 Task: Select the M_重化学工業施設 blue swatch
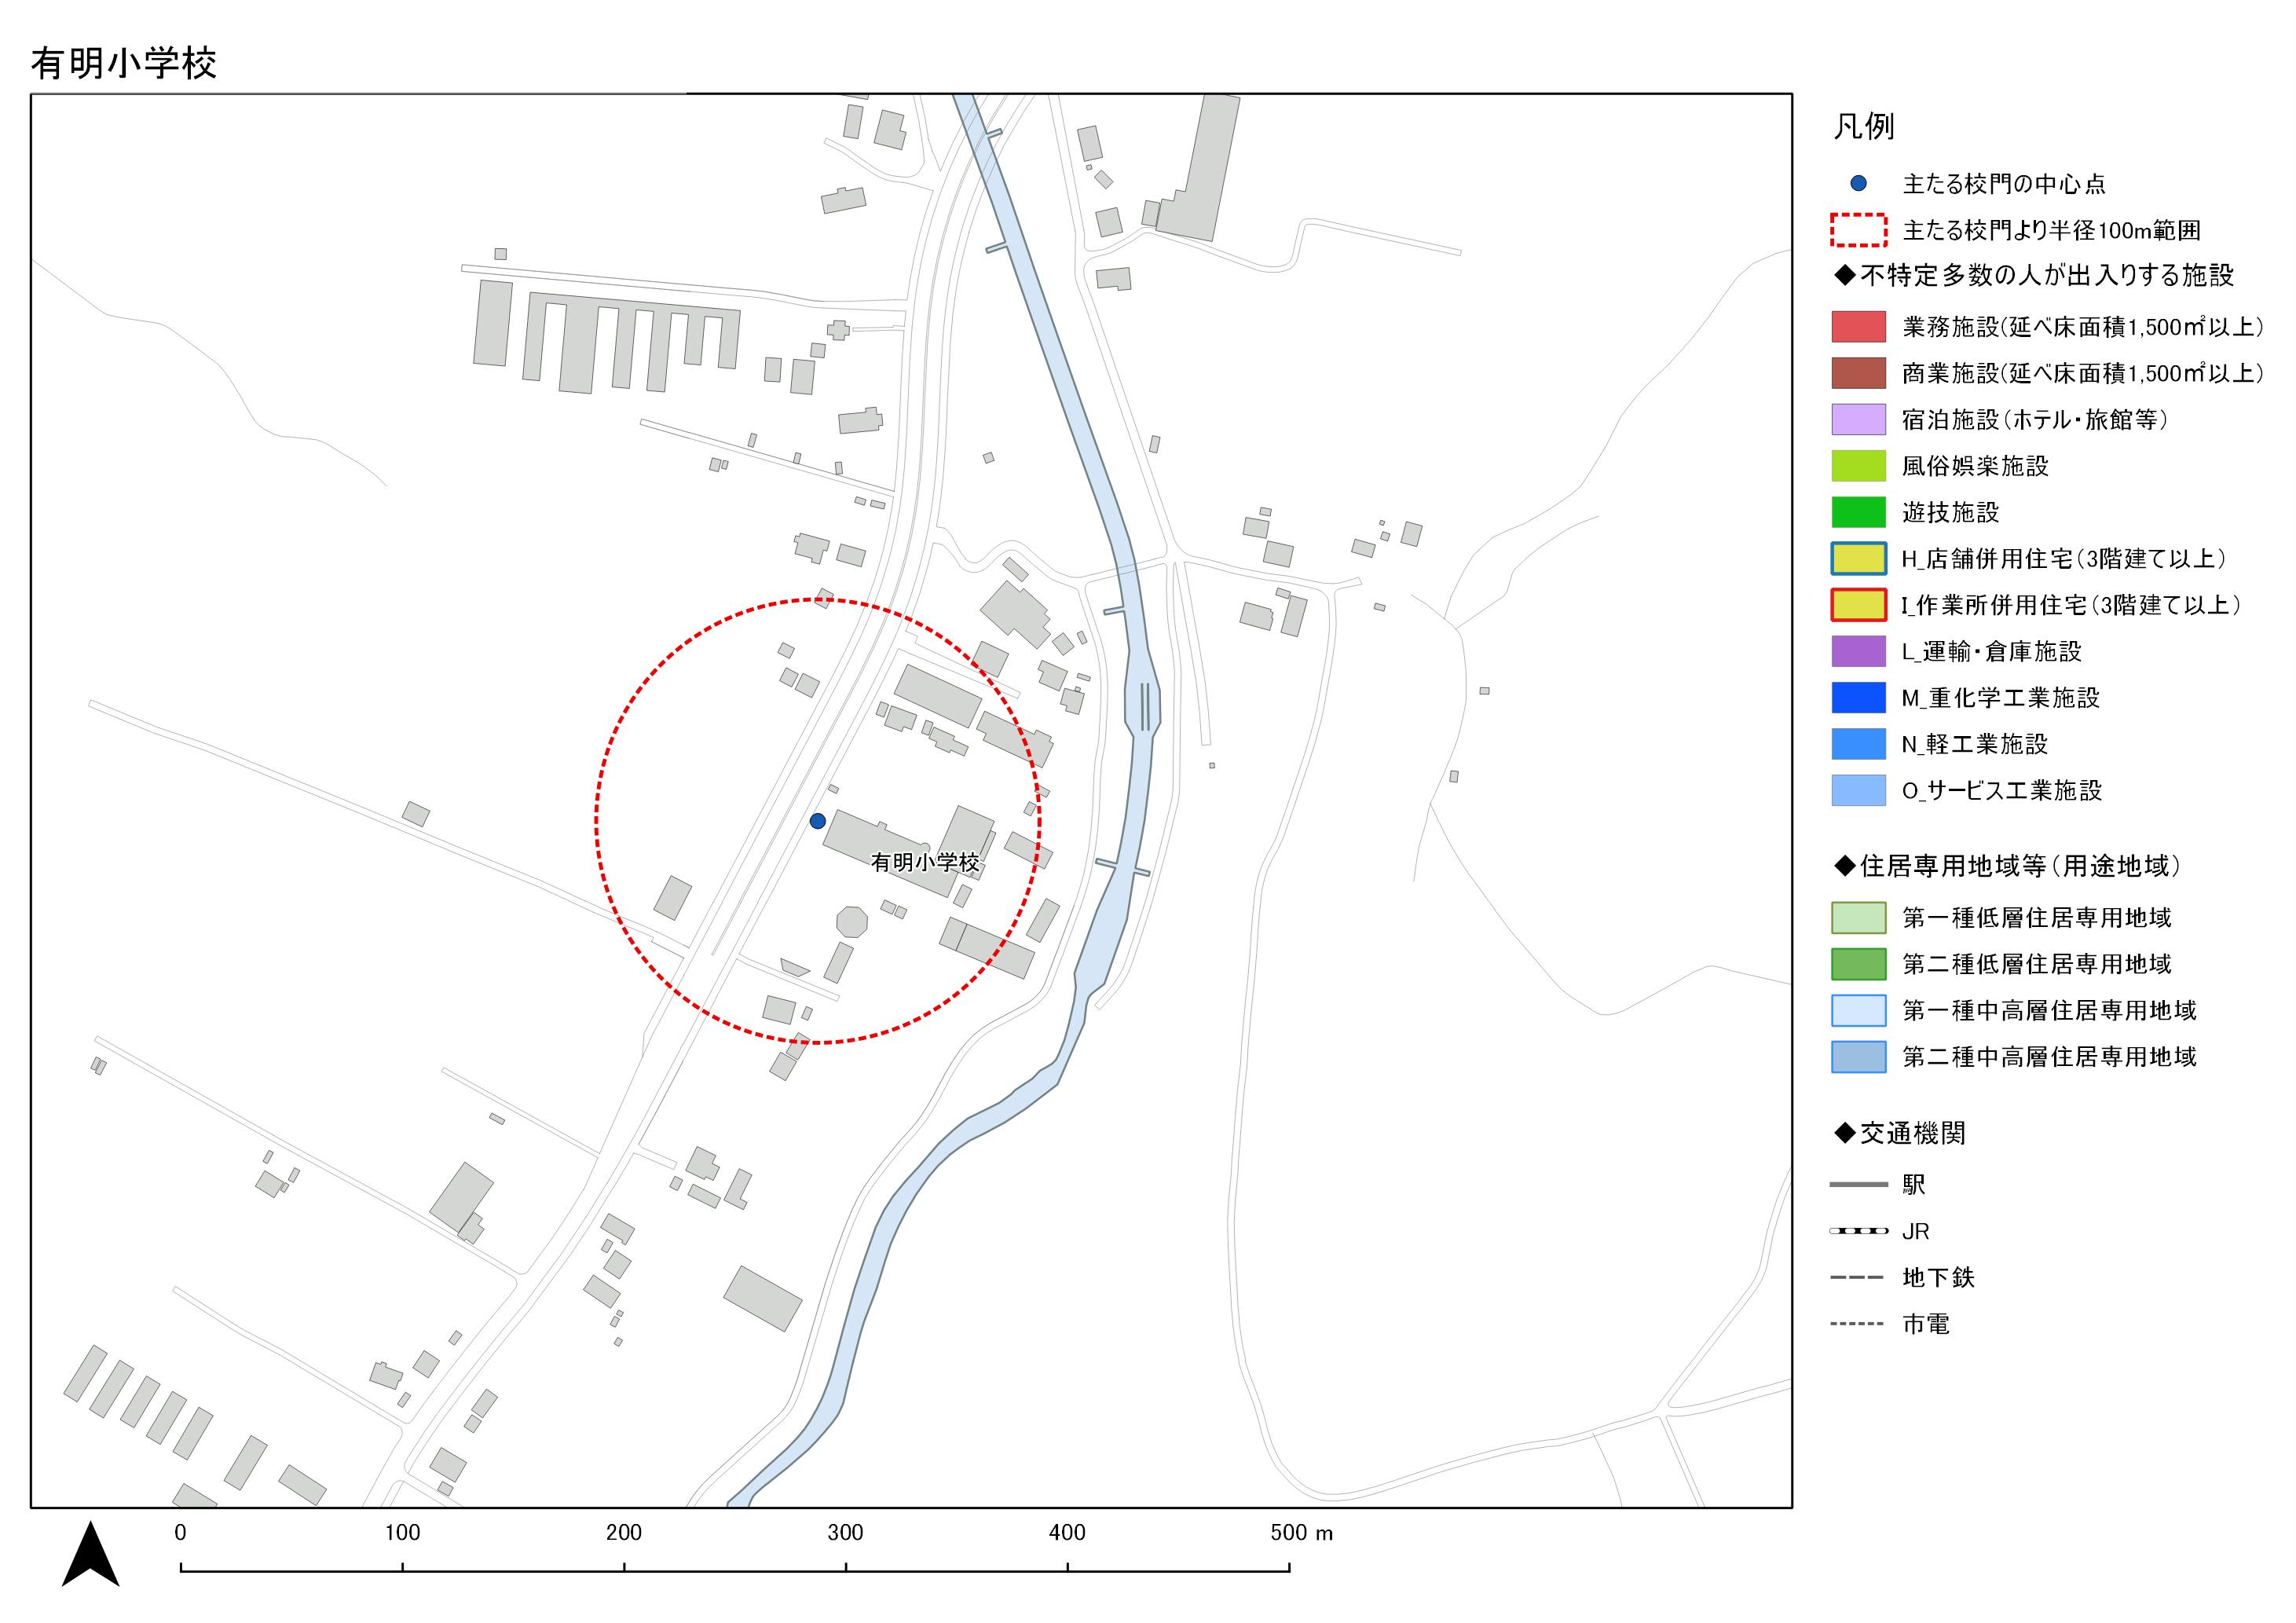(1859, 698)
